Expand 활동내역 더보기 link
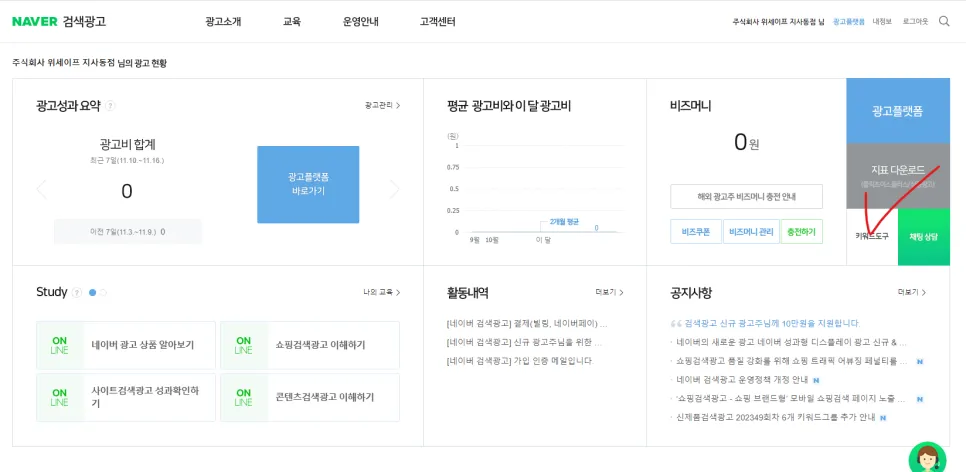The height and width of the screenshot is (472, 966). pos(609,292)
